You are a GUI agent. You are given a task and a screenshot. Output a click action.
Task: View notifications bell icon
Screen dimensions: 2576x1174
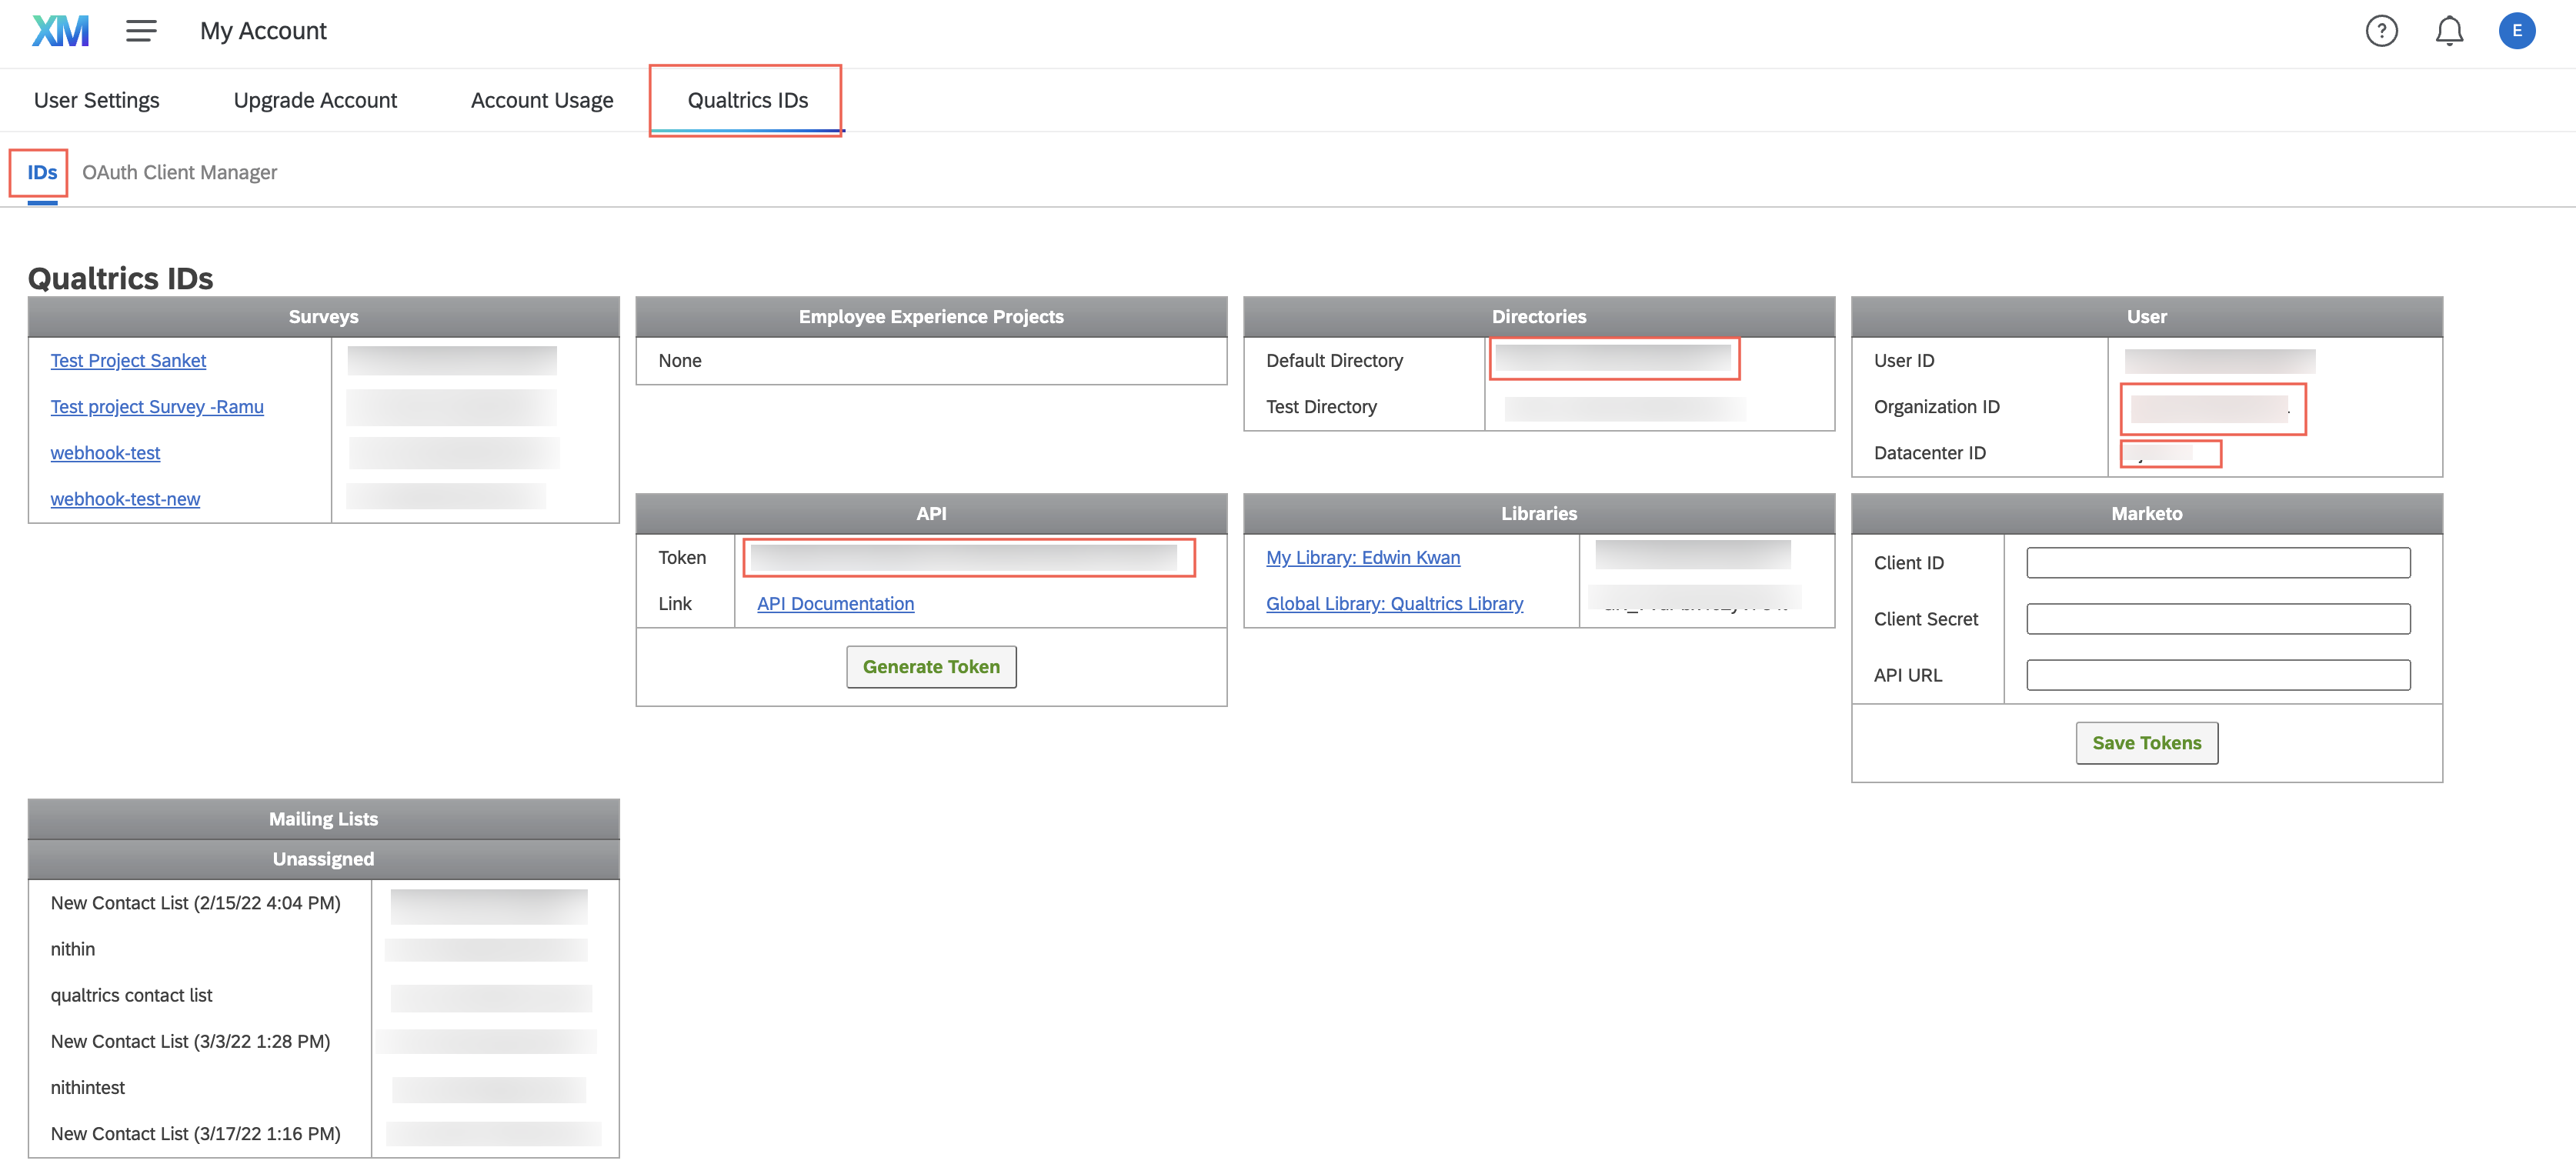[2448, 31]
